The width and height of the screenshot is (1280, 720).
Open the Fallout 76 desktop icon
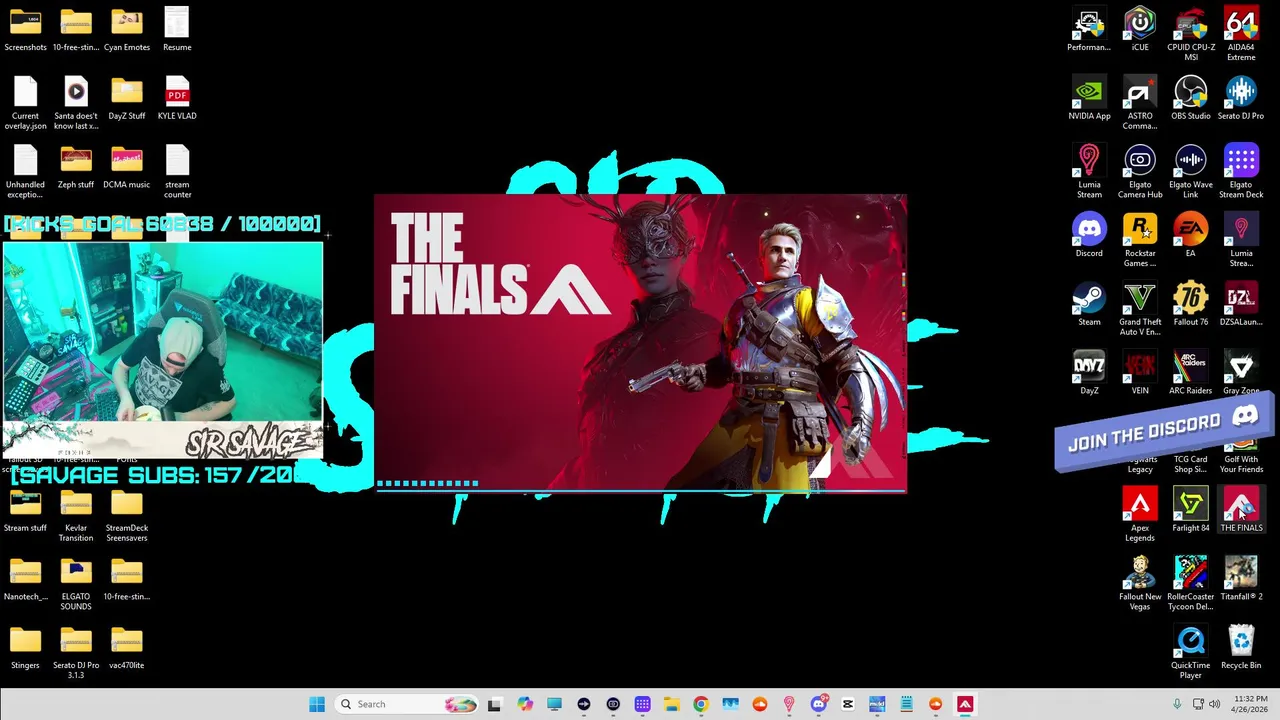[1190, 305]
